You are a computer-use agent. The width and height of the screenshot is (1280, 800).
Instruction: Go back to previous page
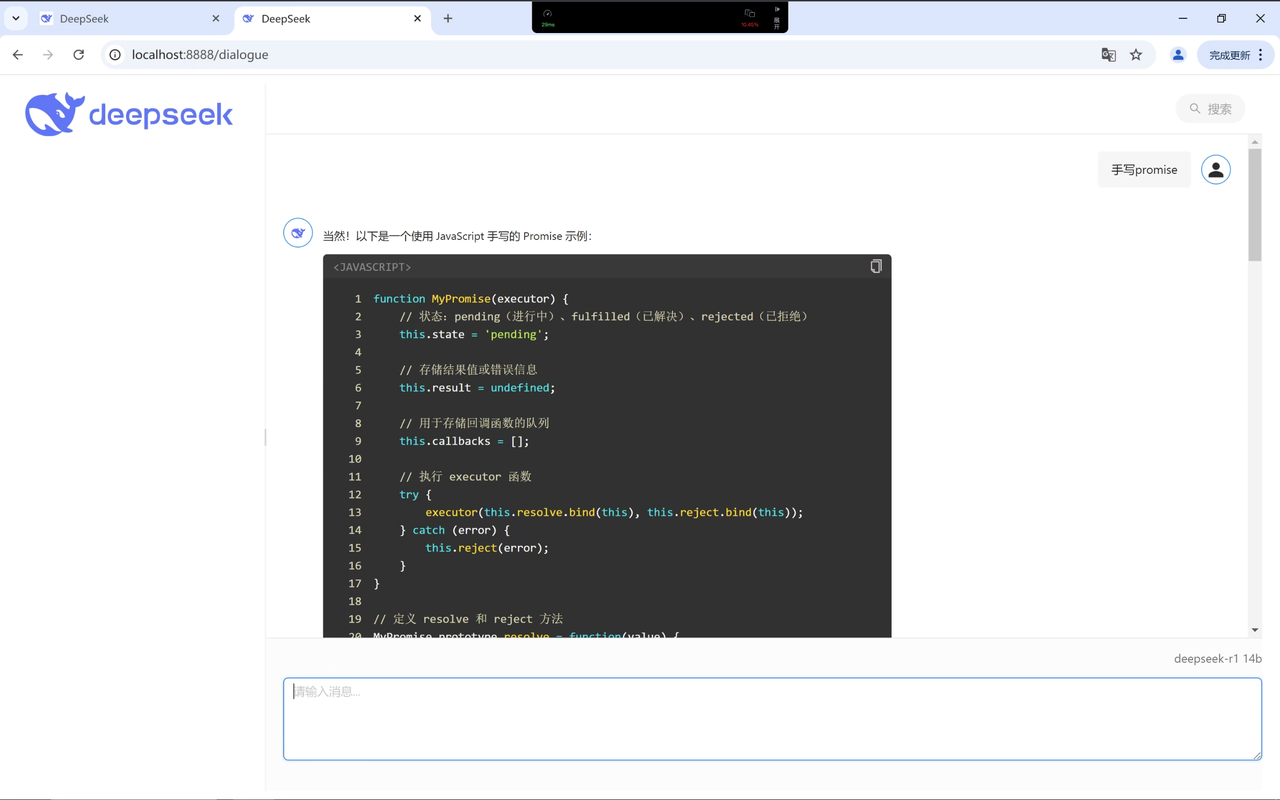pos(18,55)
